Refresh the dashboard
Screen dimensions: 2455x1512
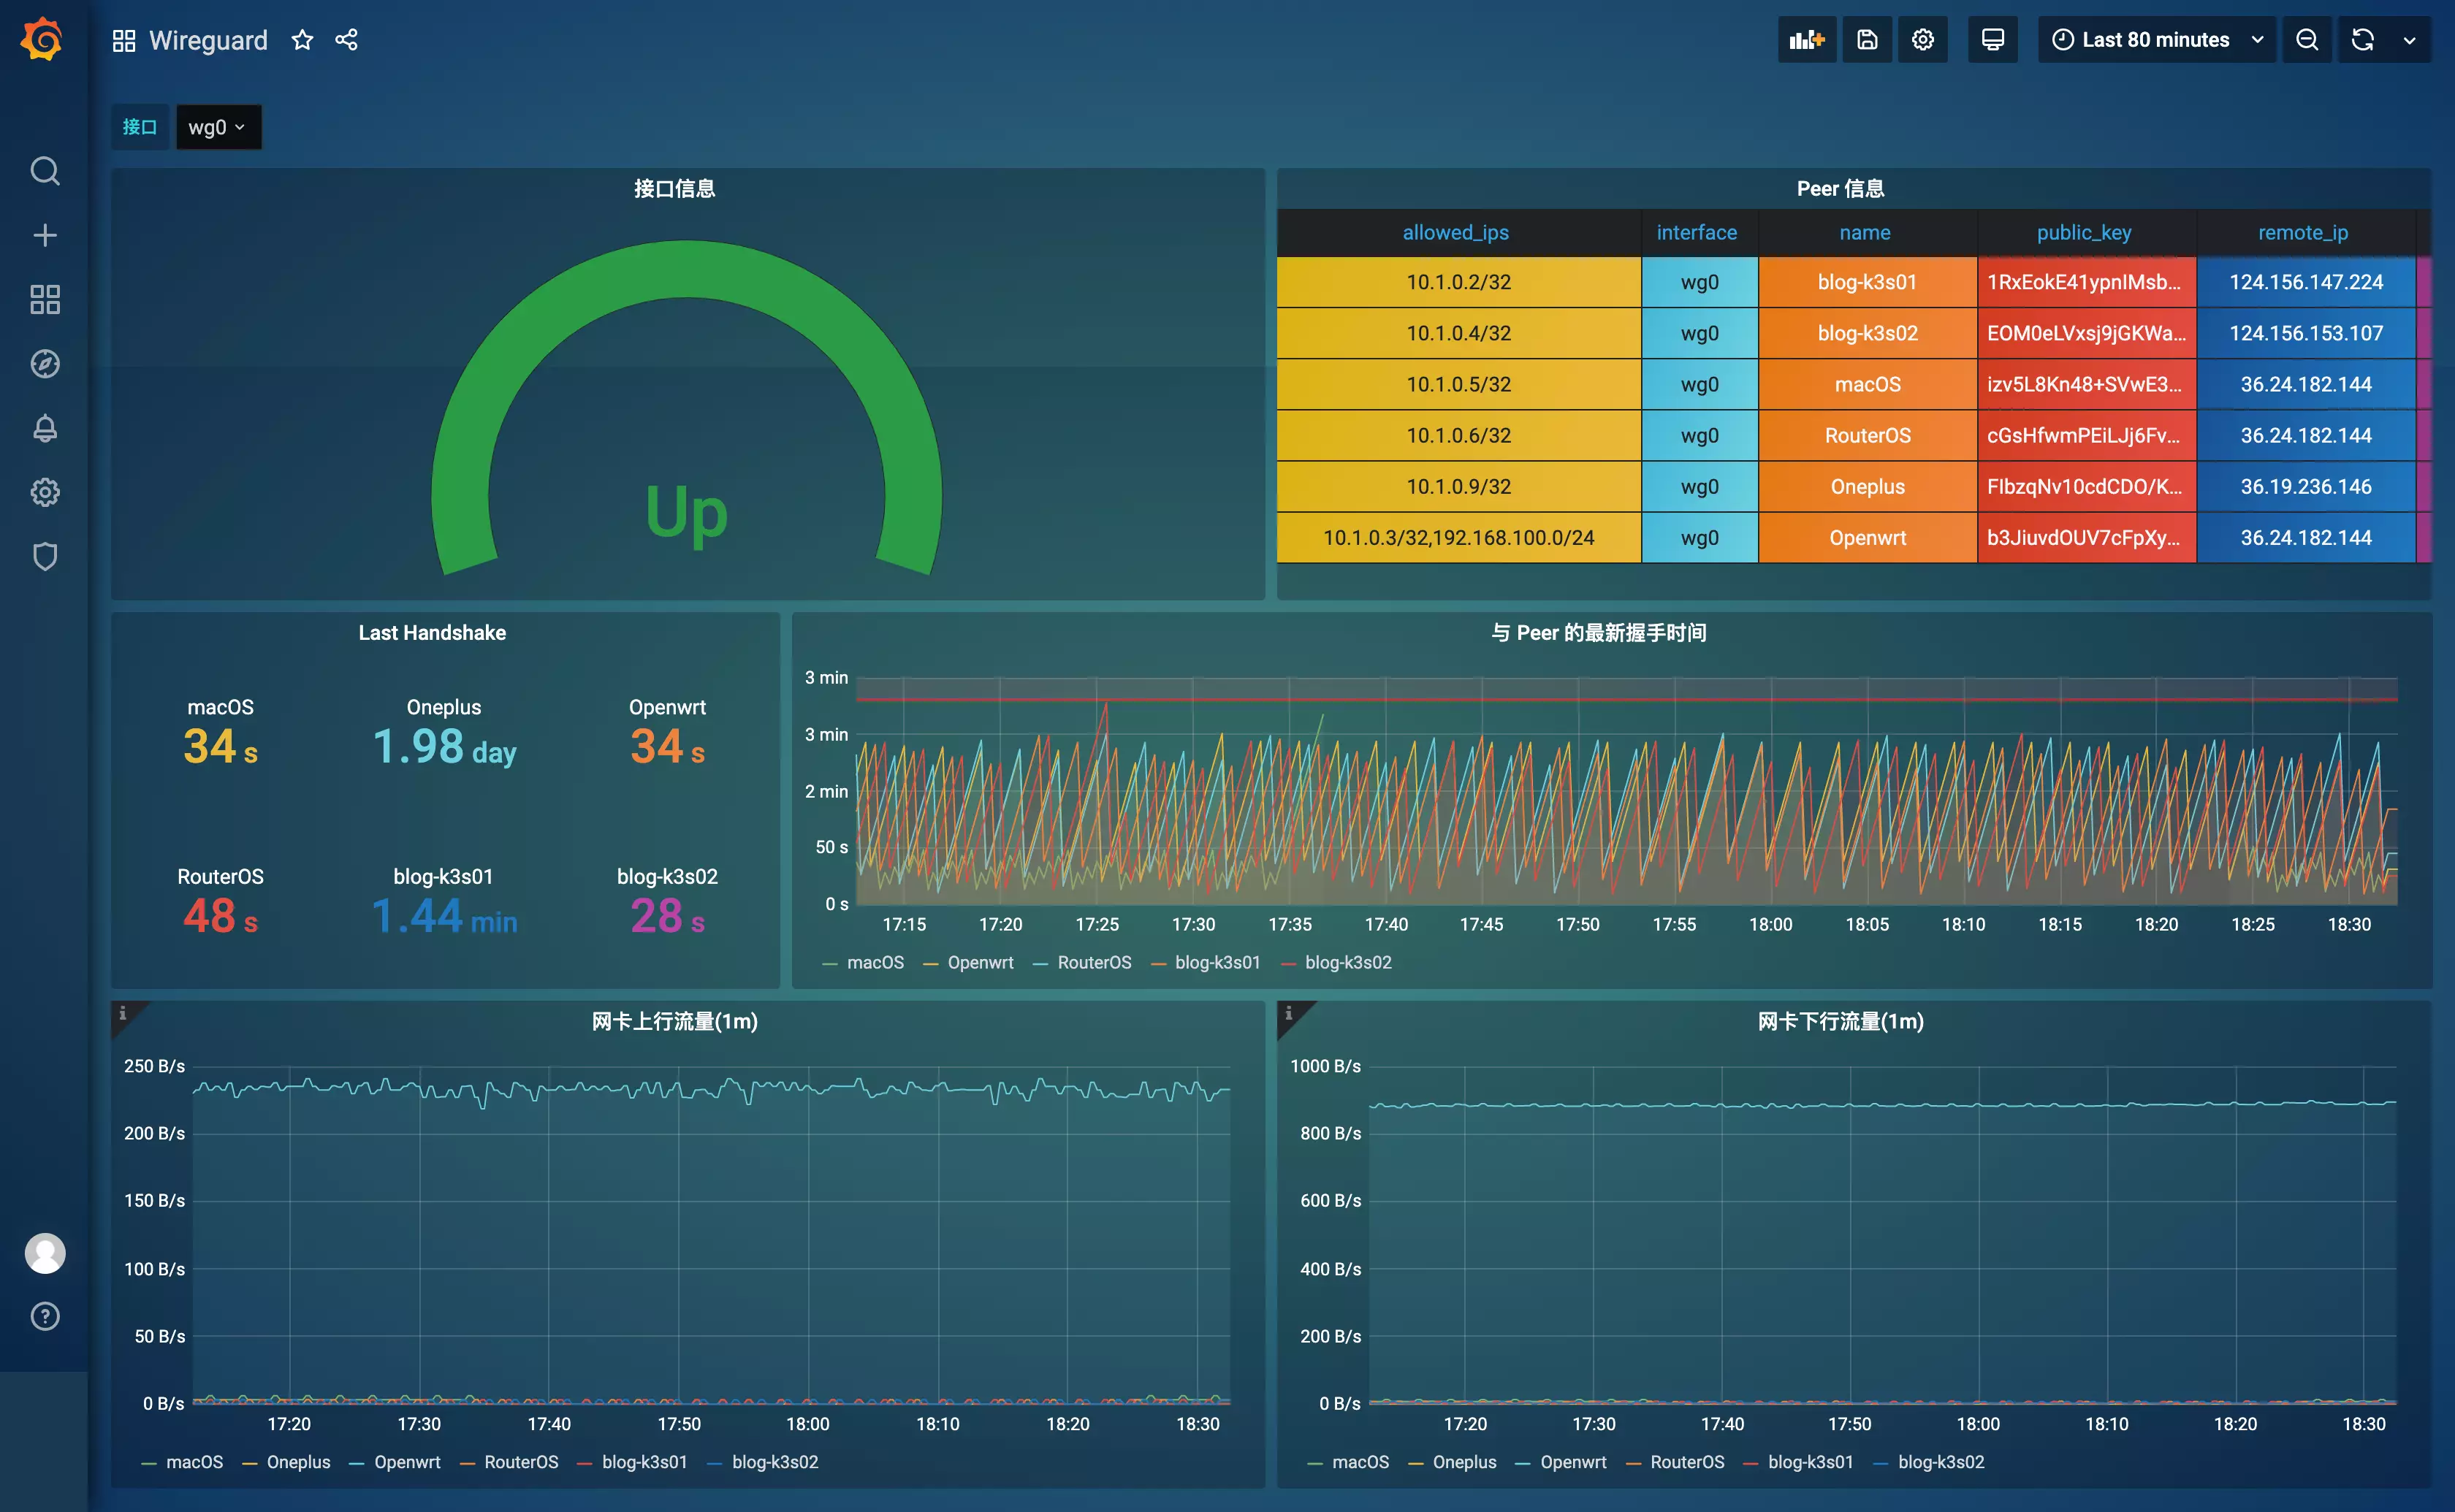pos(2363,40)
